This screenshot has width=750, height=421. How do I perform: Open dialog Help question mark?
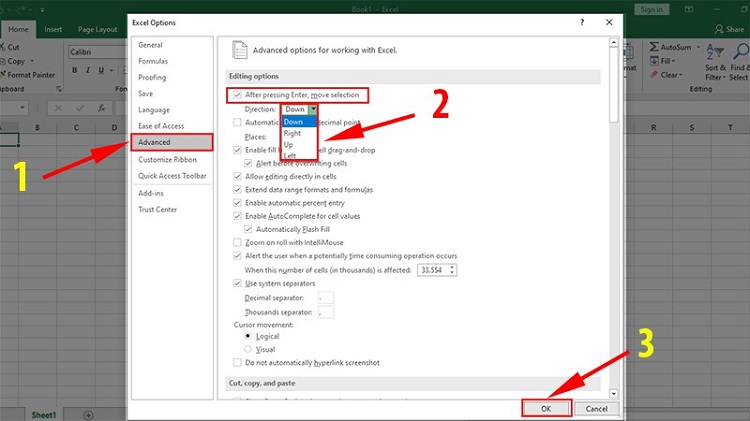582,22
